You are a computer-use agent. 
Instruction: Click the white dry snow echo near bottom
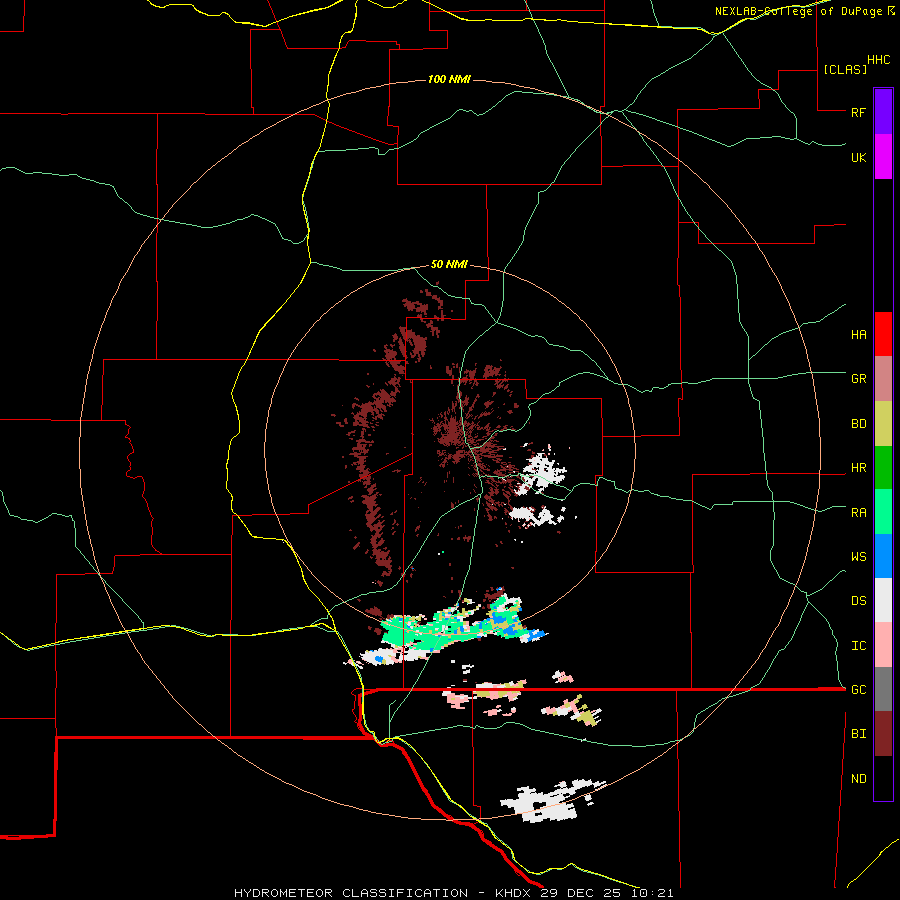click(x=548, y=801)
